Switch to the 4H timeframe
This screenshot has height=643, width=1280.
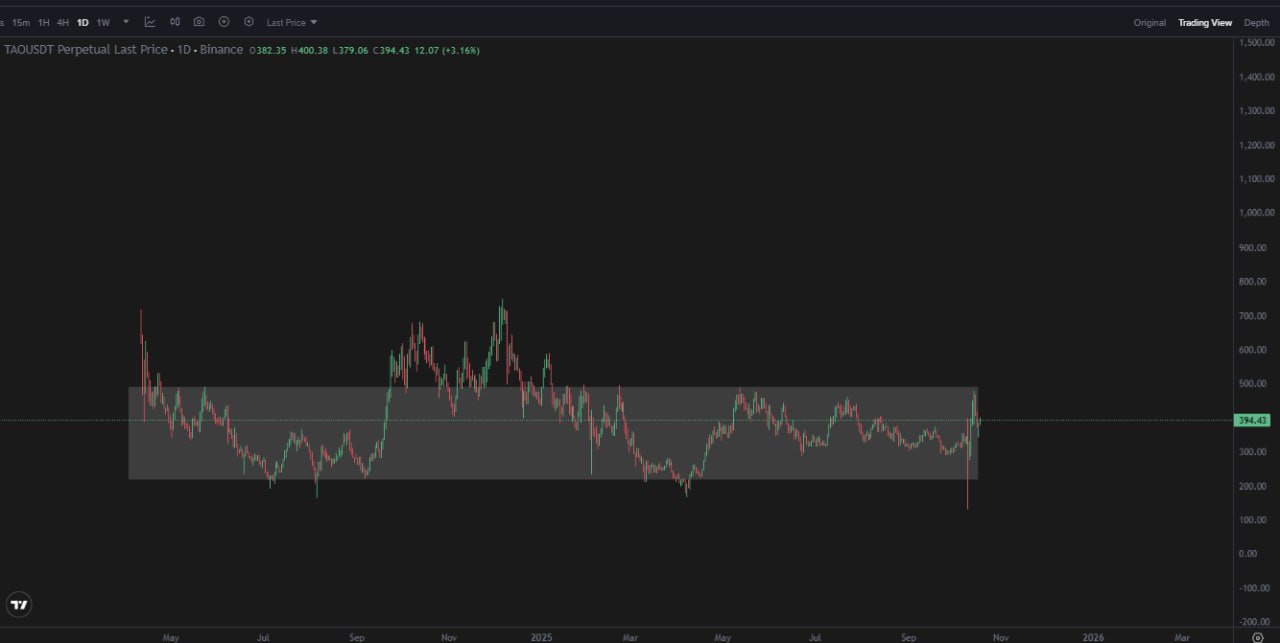pyautogui.click(x=63, y=22)
